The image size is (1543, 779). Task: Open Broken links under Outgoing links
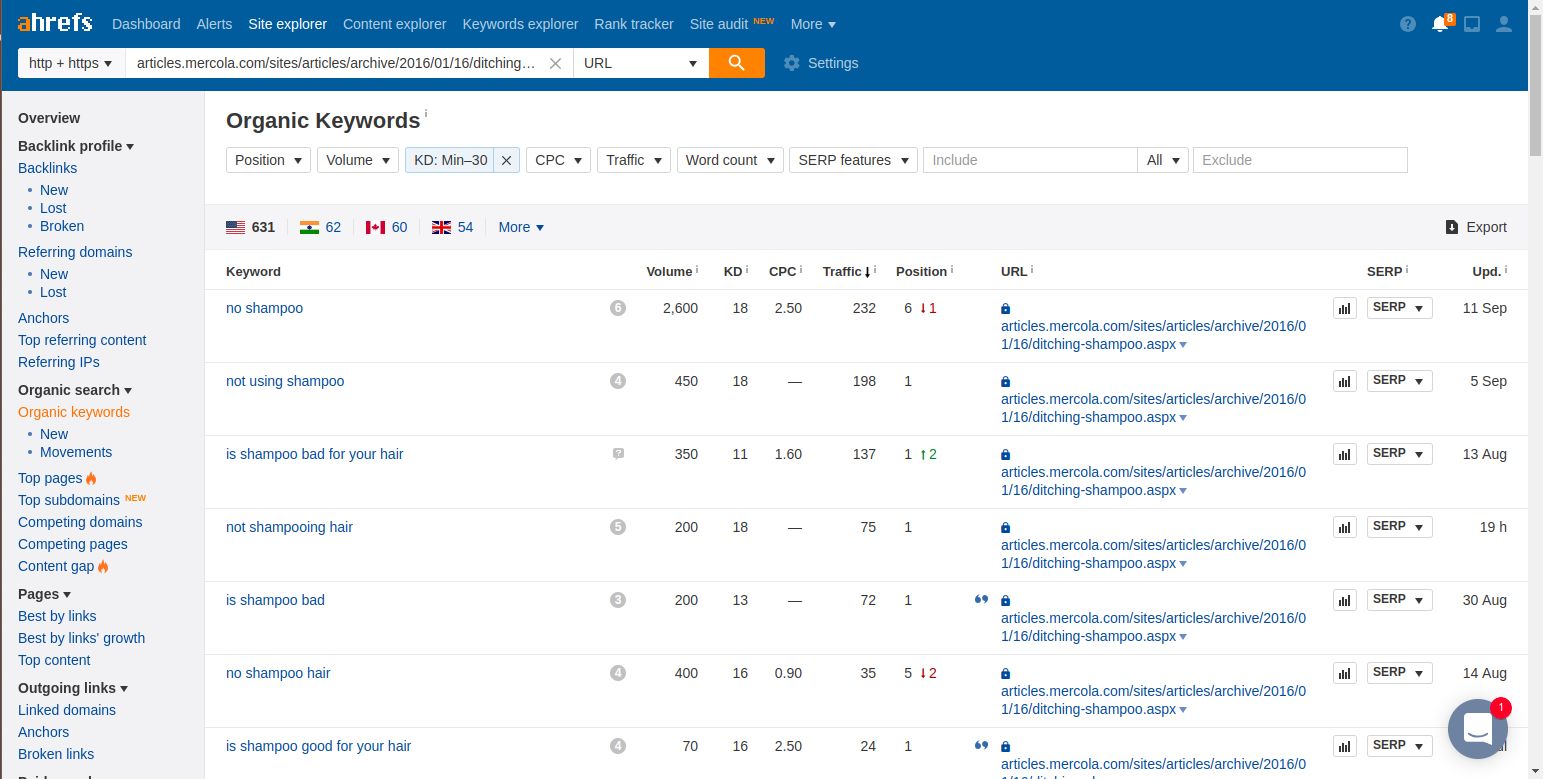pos(56,754)
